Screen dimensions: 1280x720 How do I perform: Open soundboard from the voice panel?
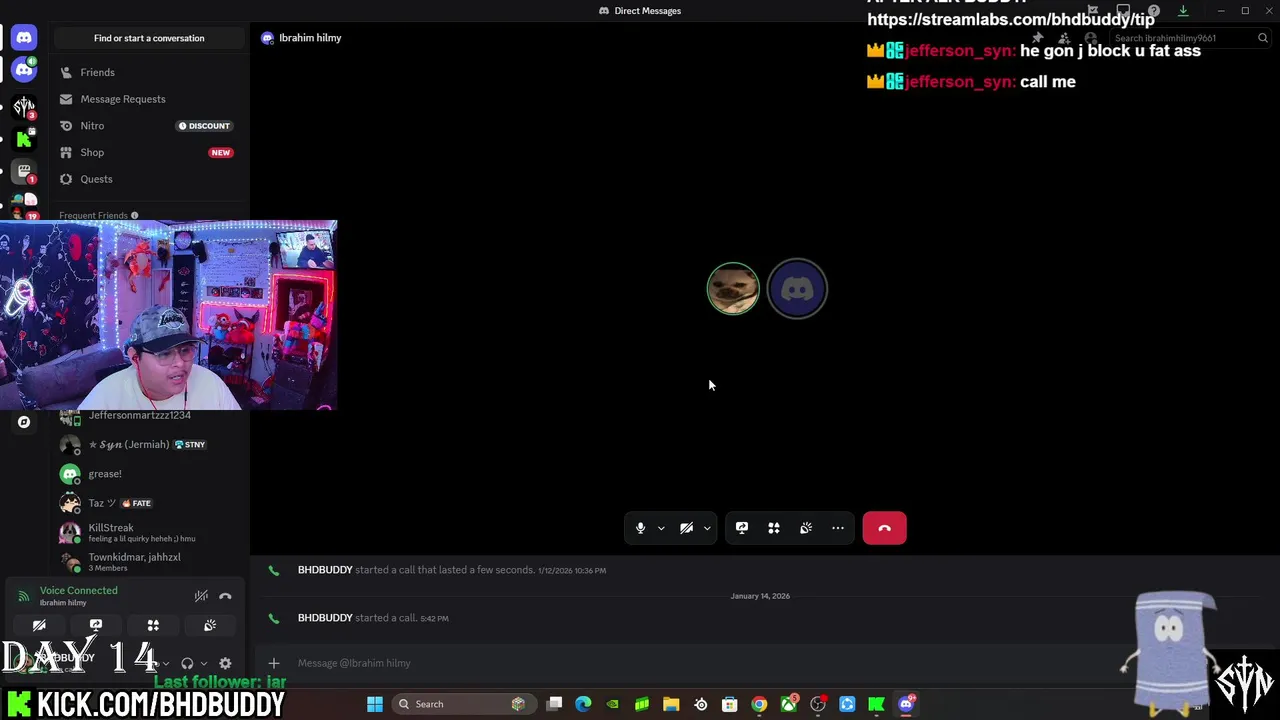[210, 625]
